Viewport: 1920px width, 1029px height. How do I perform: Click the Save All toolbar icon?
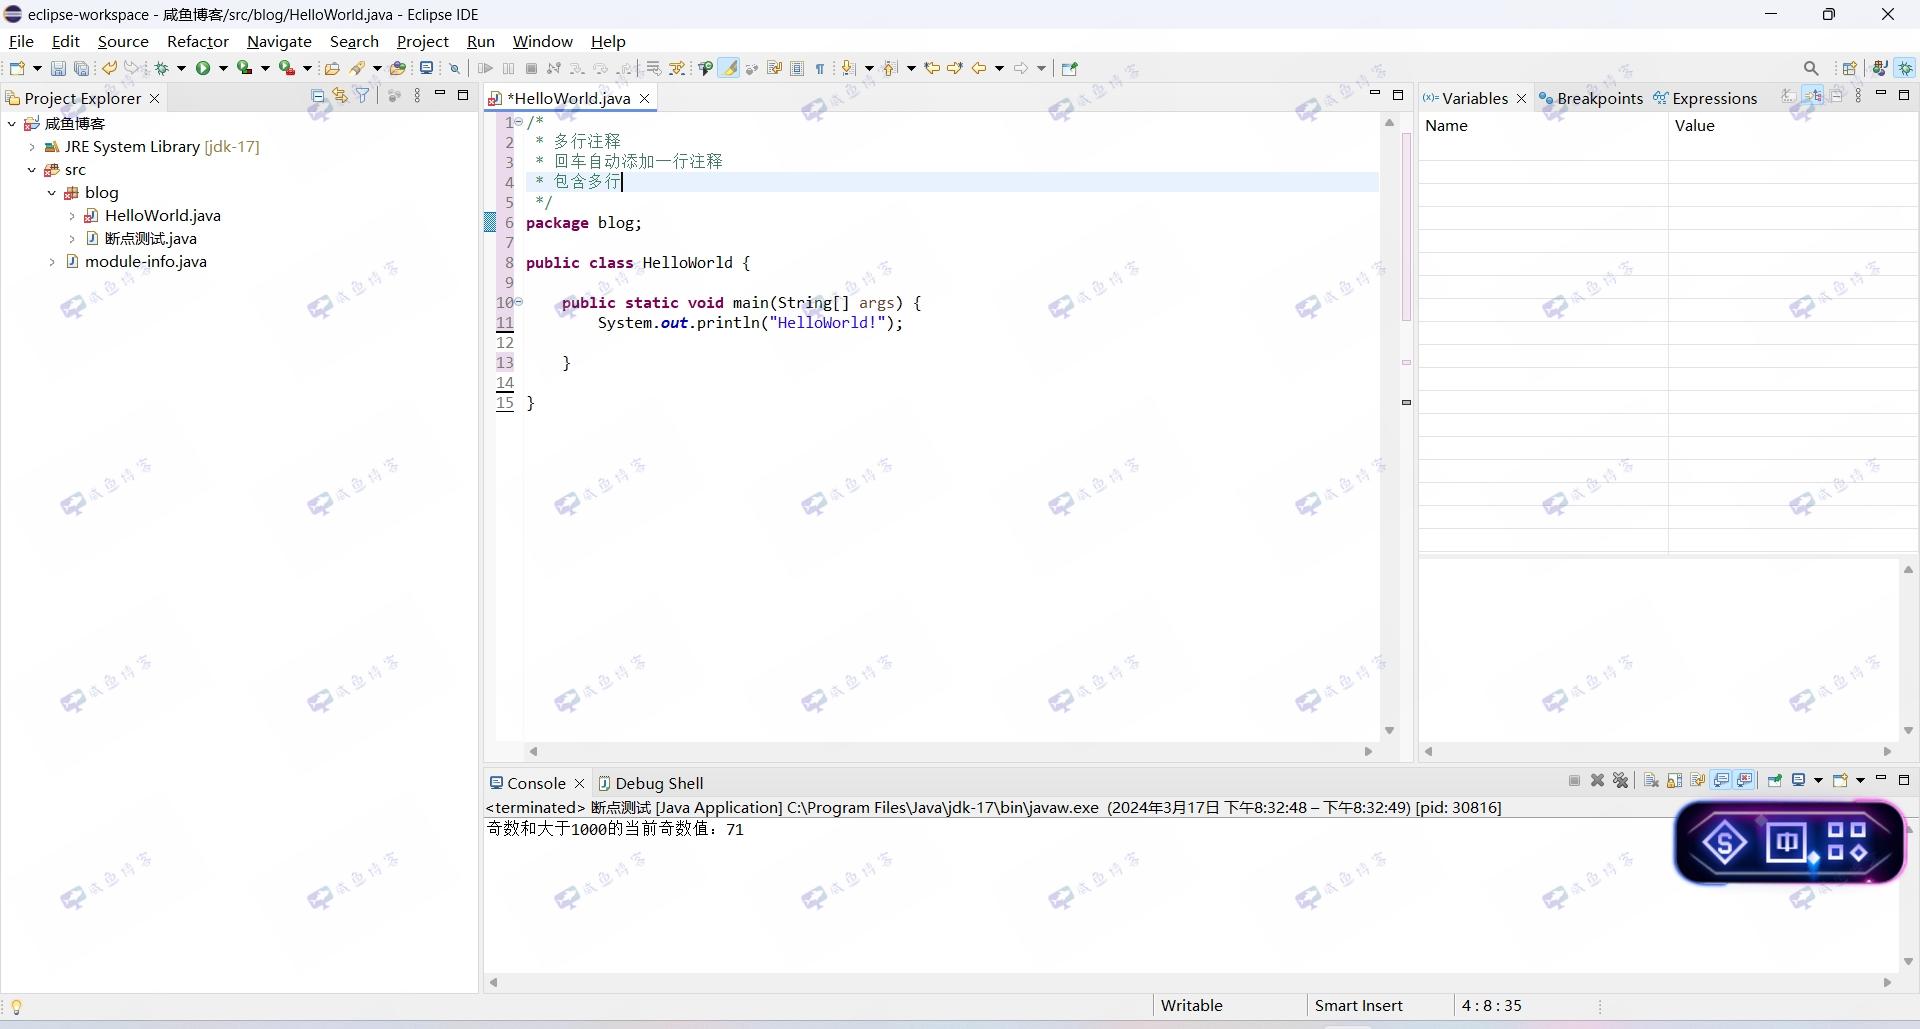tap(82, 68)
